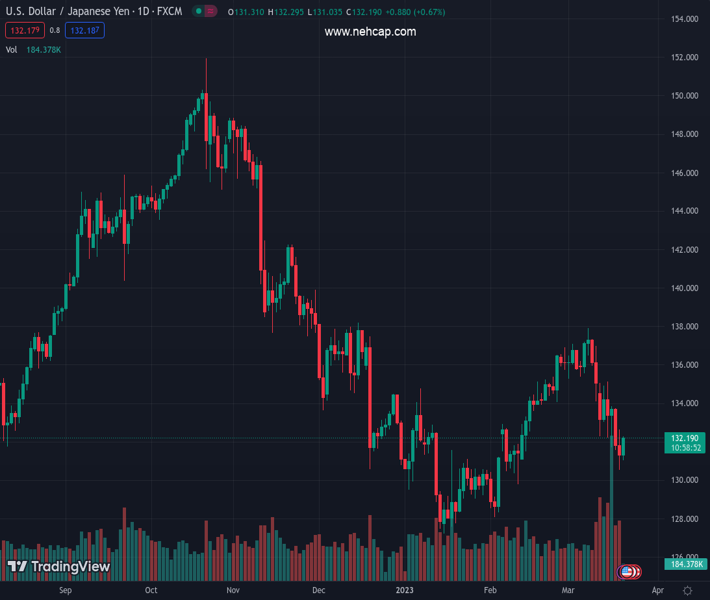Click the Oct label on time axis

151,591
